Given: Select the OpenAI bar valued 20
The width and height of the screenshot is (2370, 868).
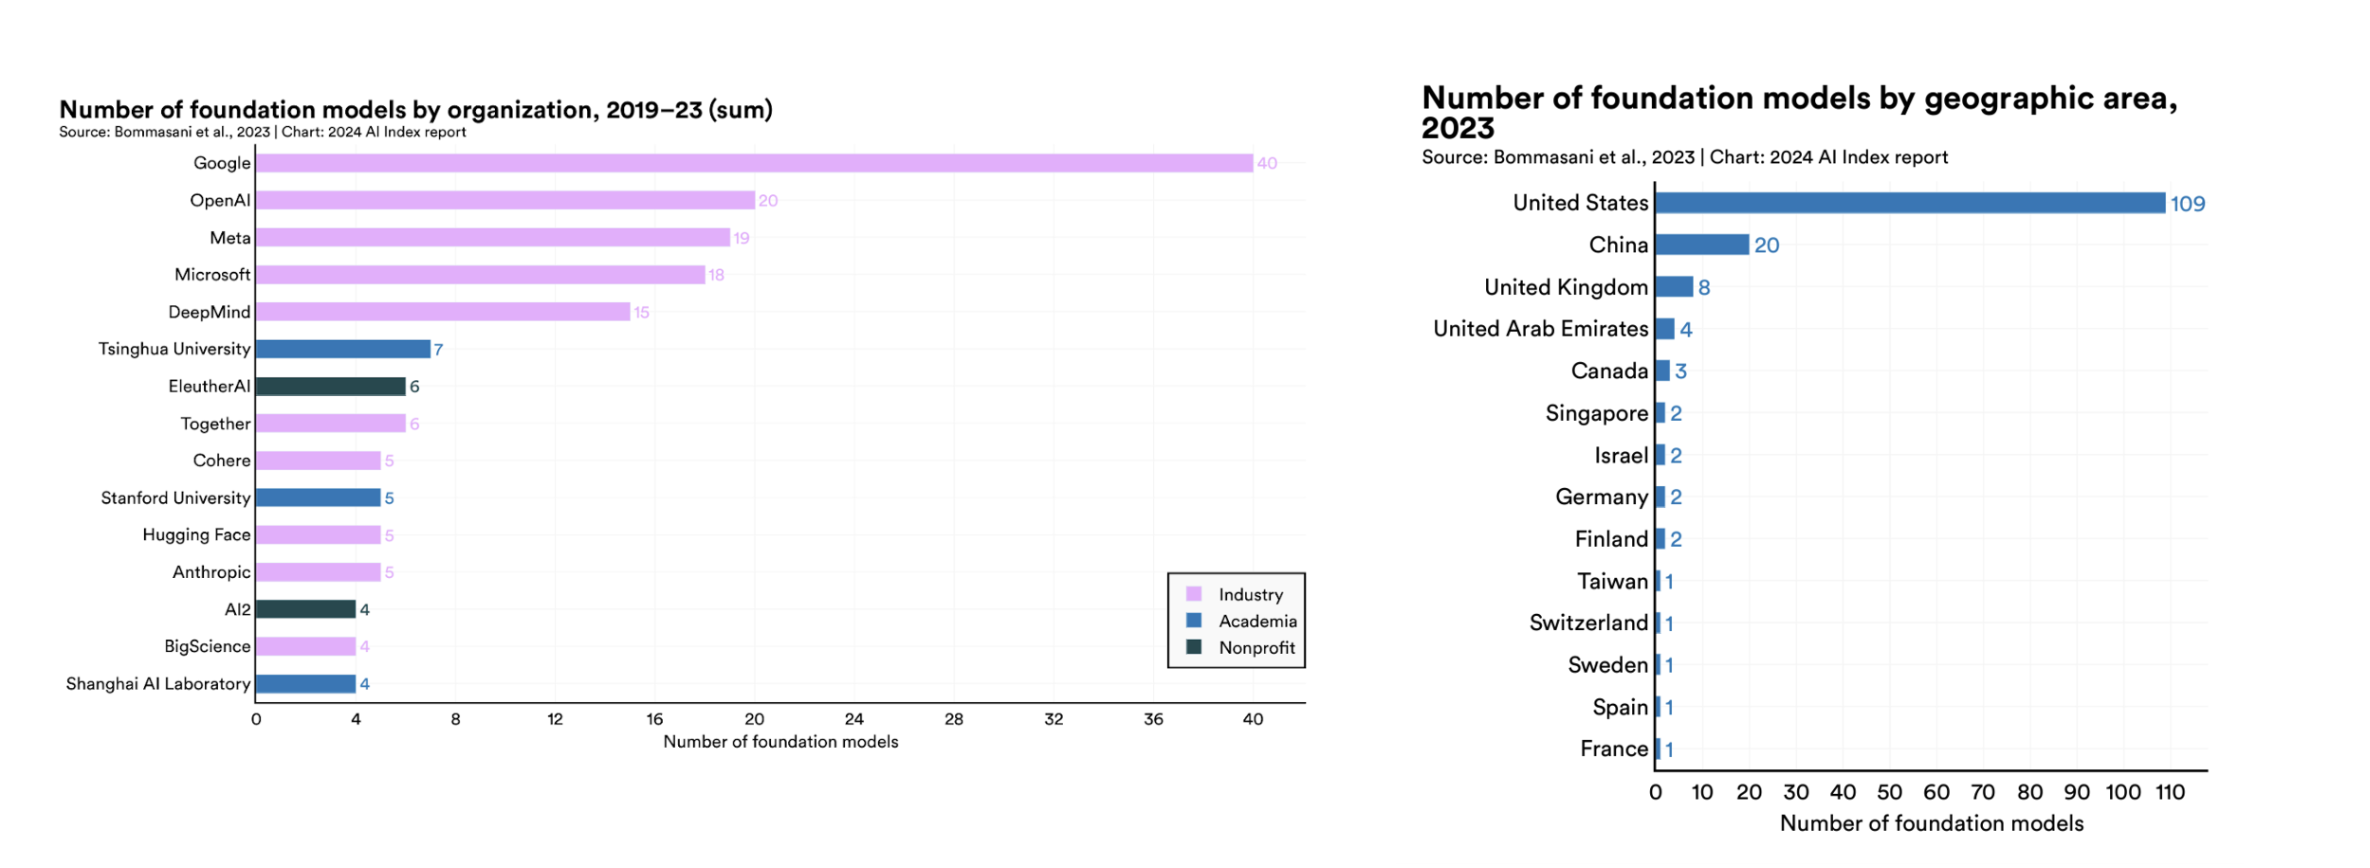Looking at the screenshot, I should pyautogui.click(x=505, y=200).
